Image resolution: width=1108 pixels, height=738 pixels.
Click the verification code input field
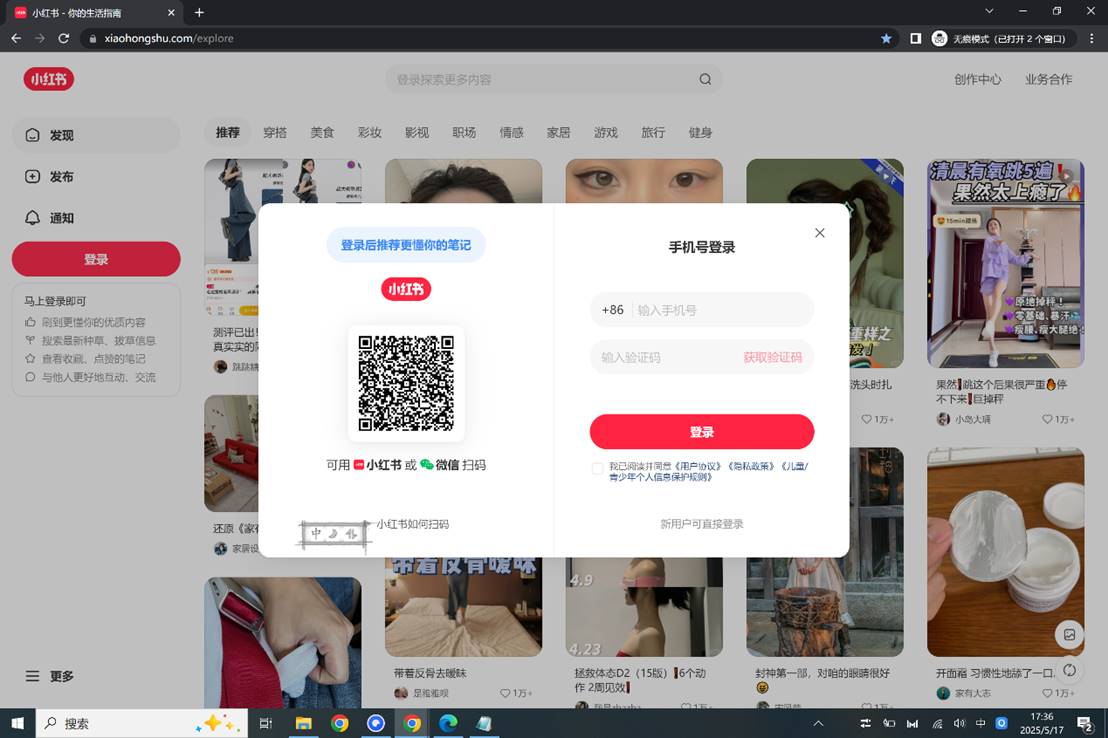coord(664,358)
